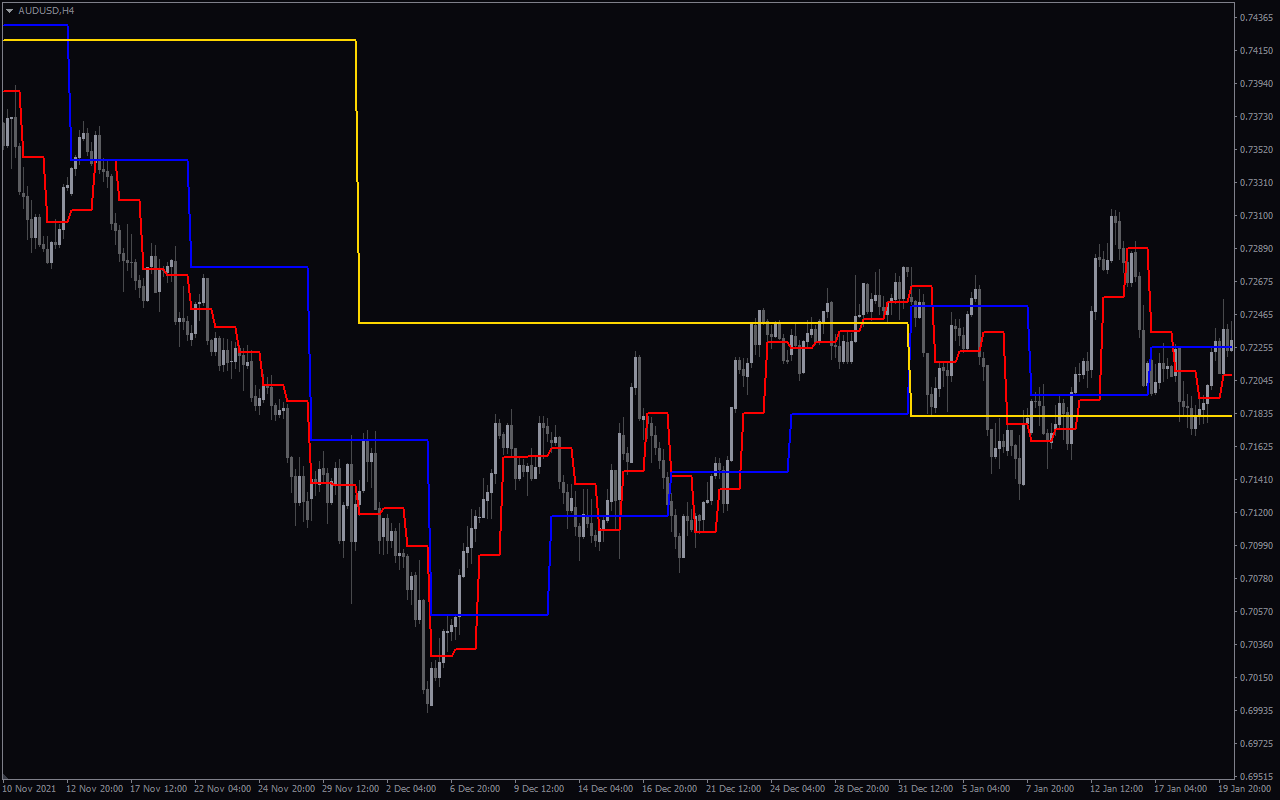The height and width of the screenshot is (800, 1280).
Task: Click the 14 Dec 04:00 time label
Action: pos(606,789)
